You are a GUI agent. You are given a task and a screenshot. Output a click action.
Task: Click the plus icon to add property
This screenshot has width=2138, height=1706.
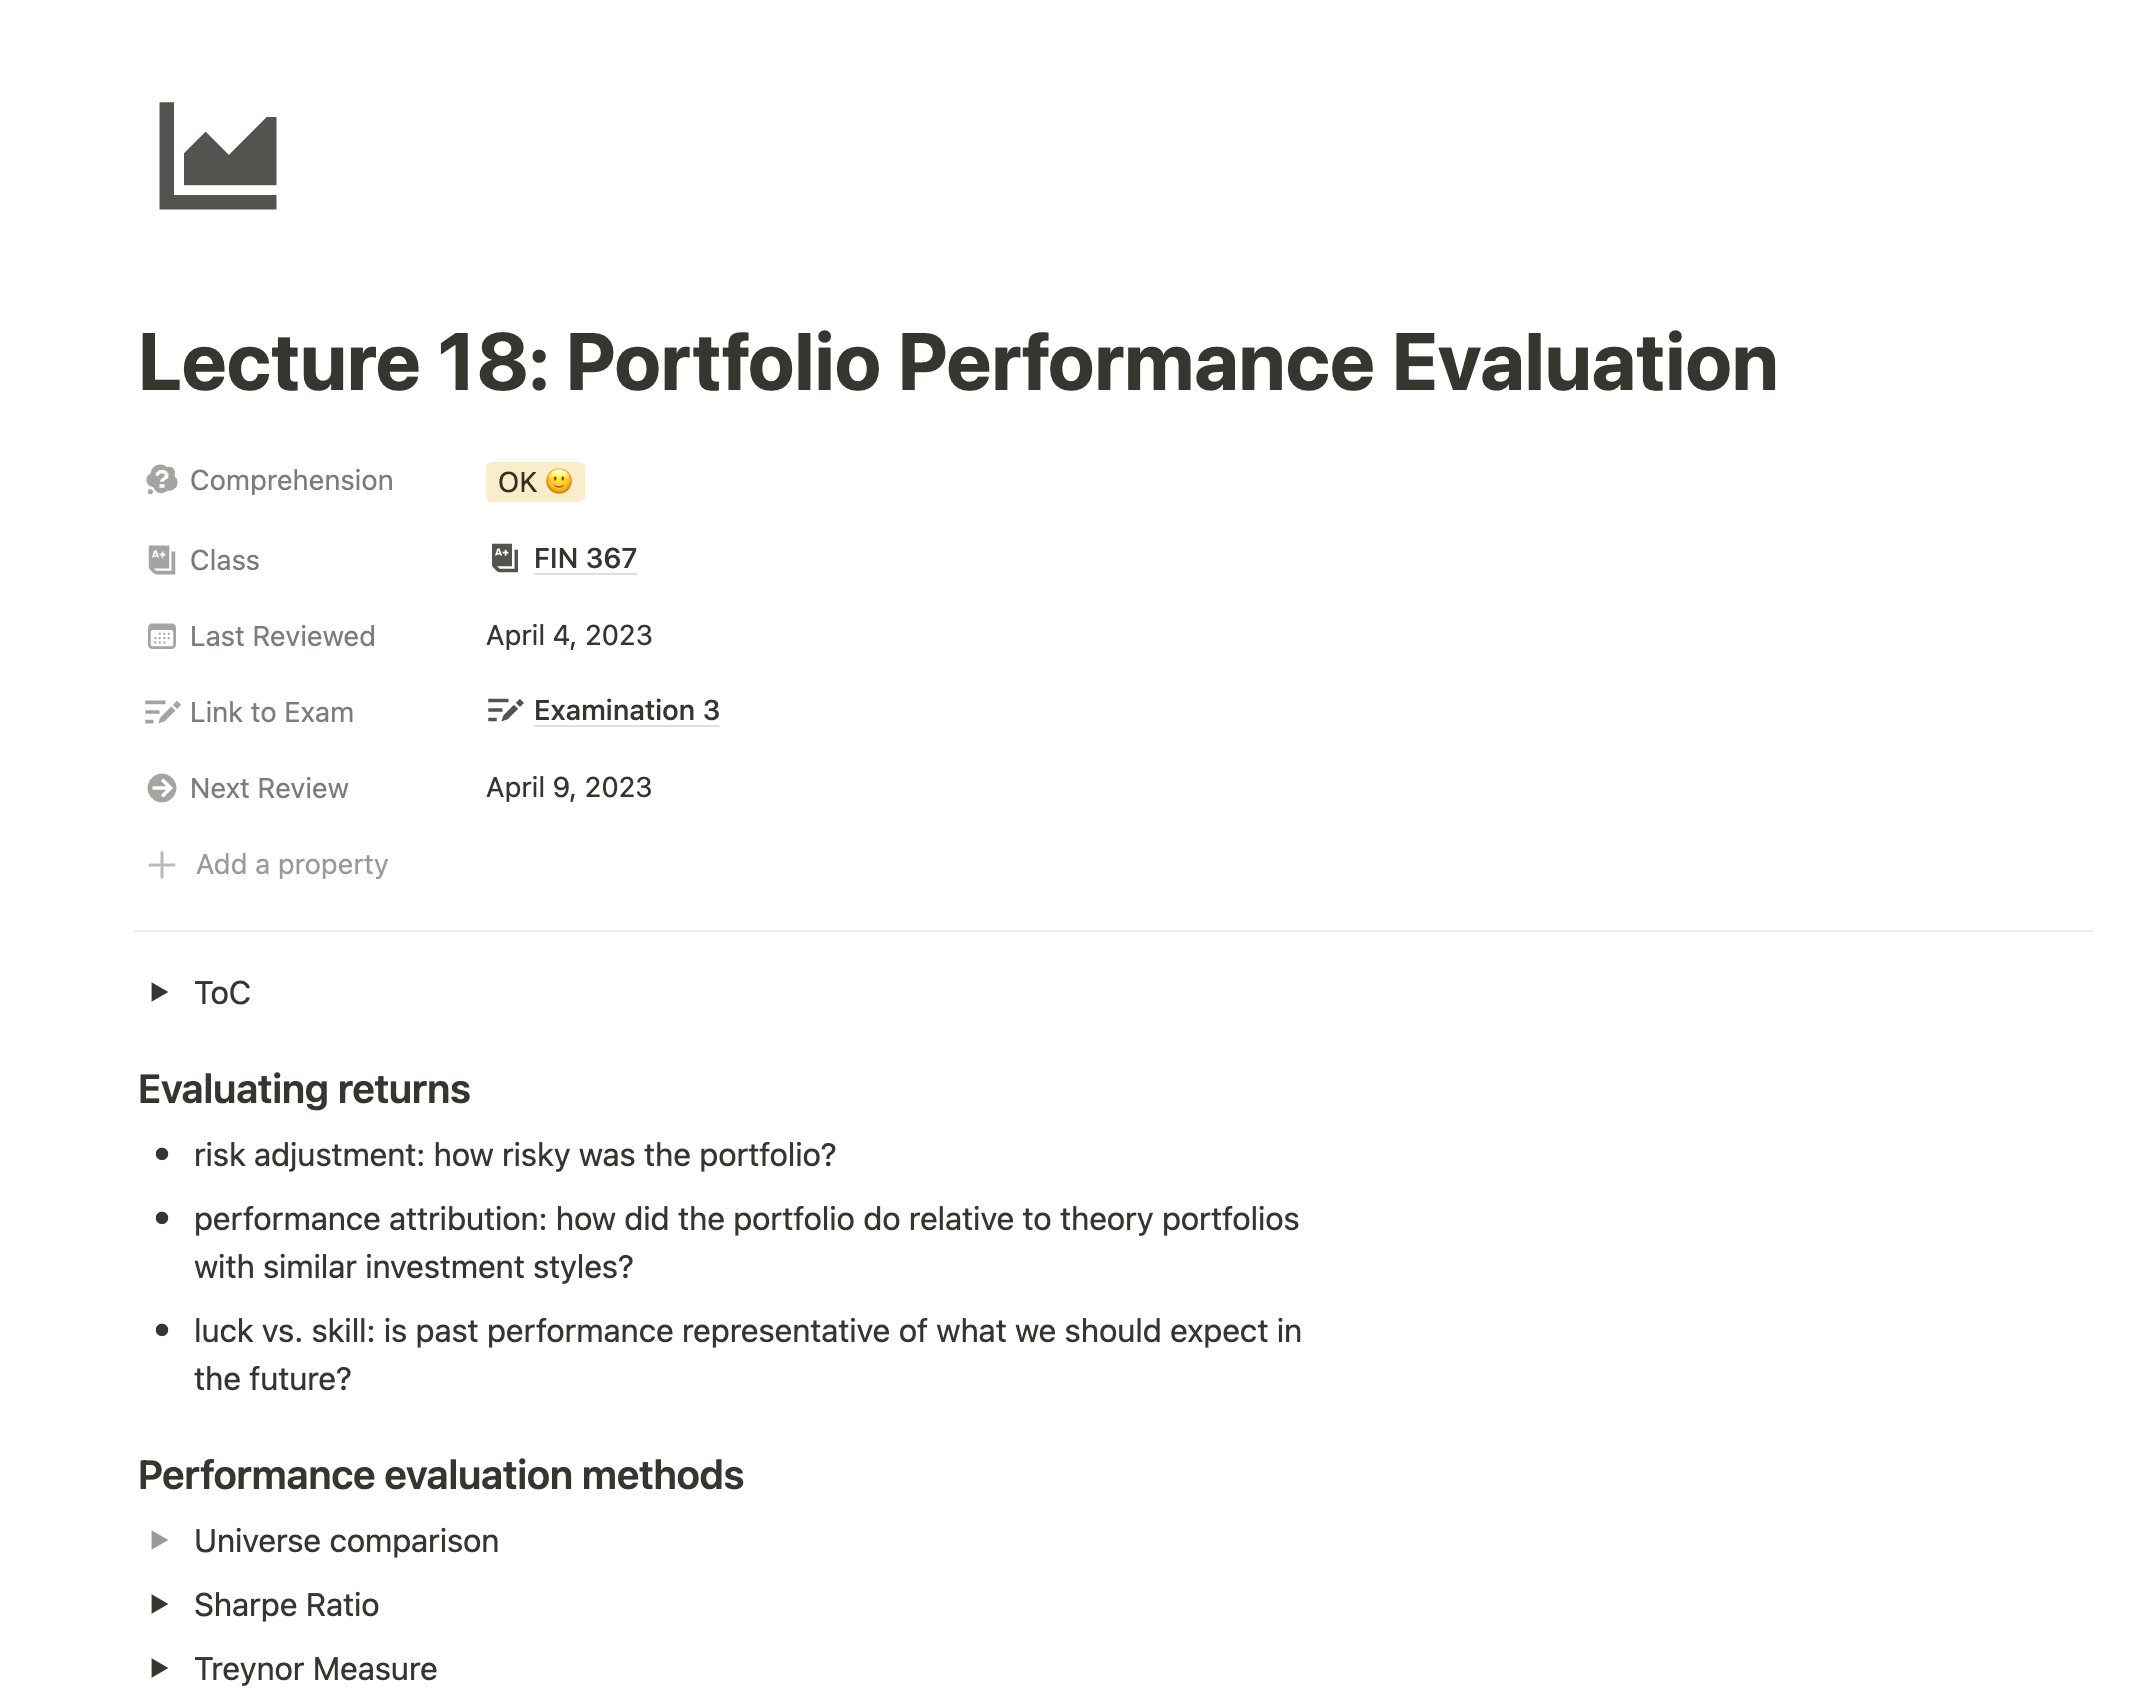tap(161, 865)
